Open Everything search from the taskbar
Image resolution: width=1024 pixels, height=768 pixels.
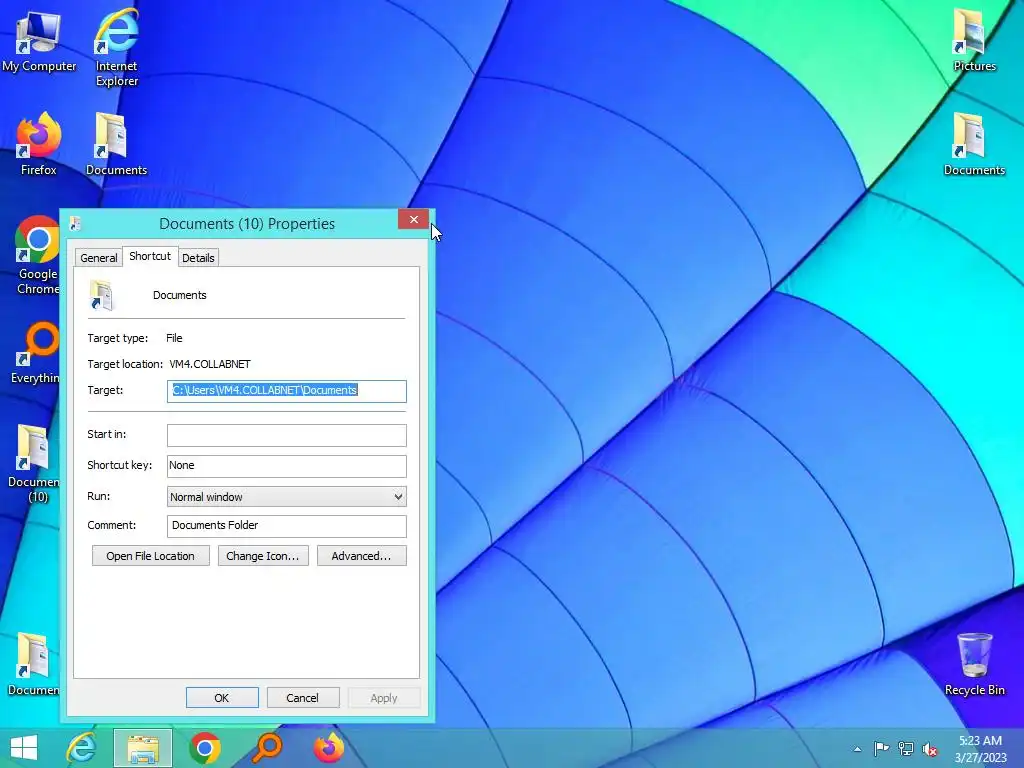click(x=266, y=748)
